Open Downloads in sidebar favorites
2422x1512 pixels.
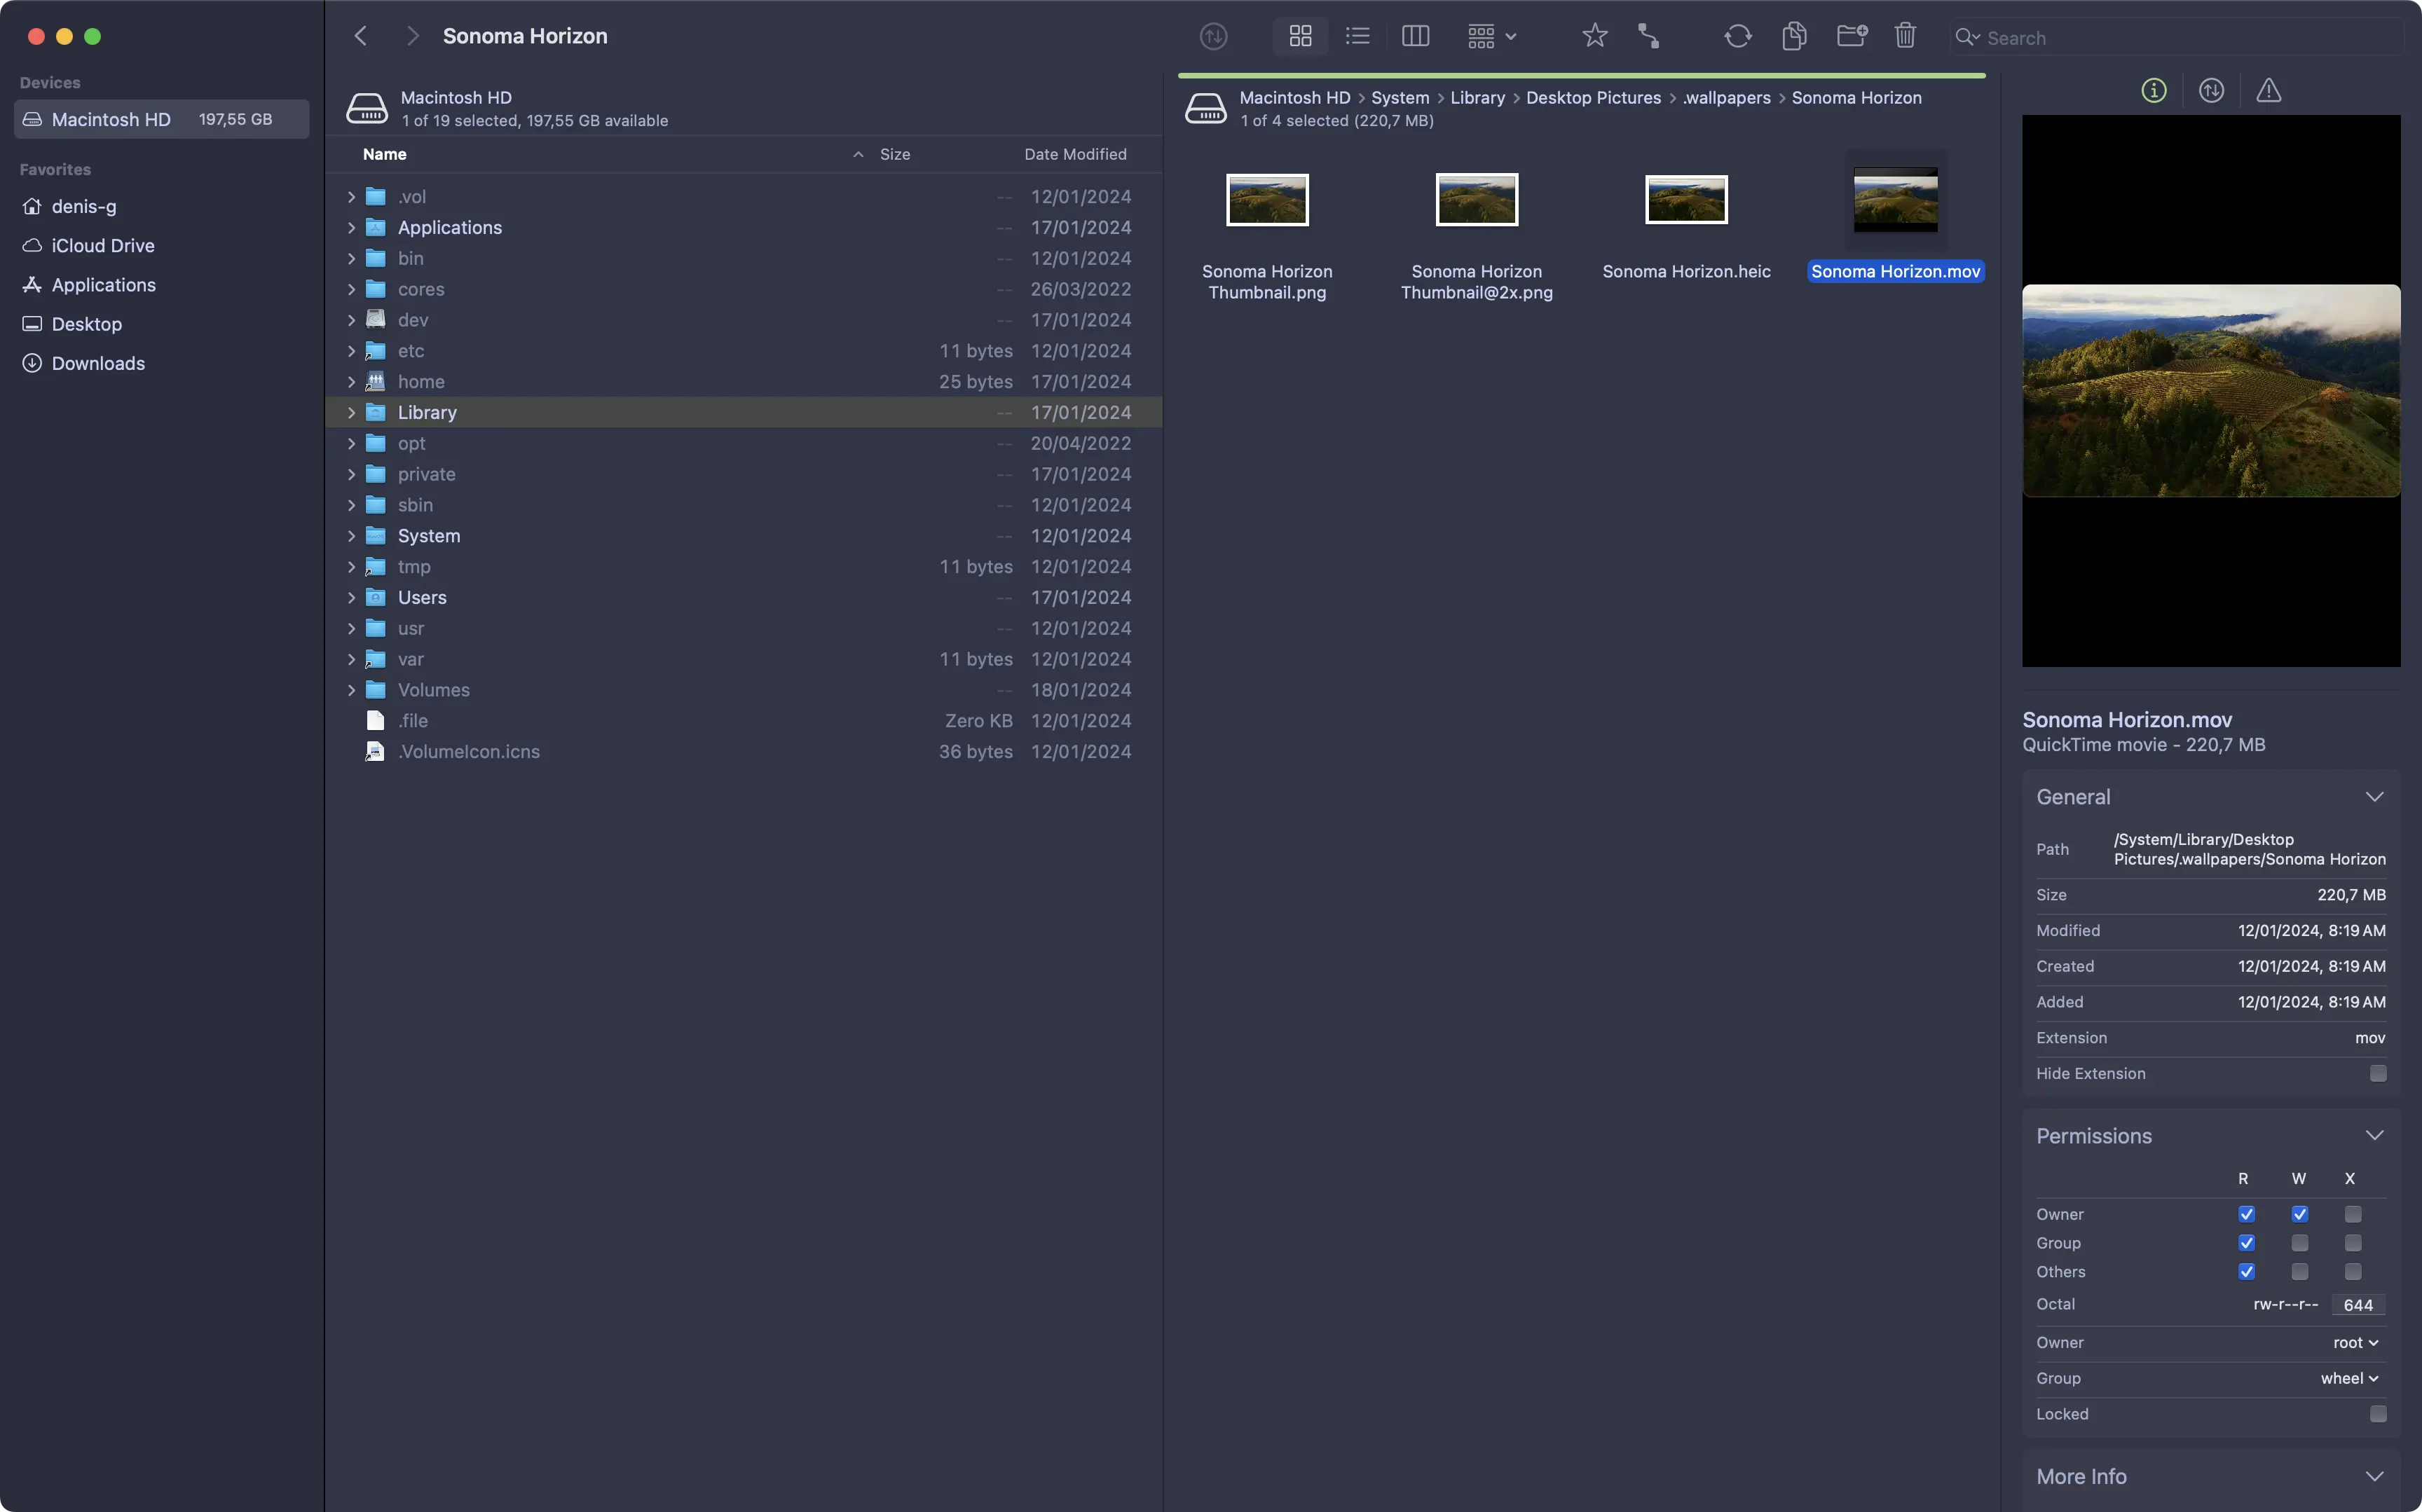98,364
